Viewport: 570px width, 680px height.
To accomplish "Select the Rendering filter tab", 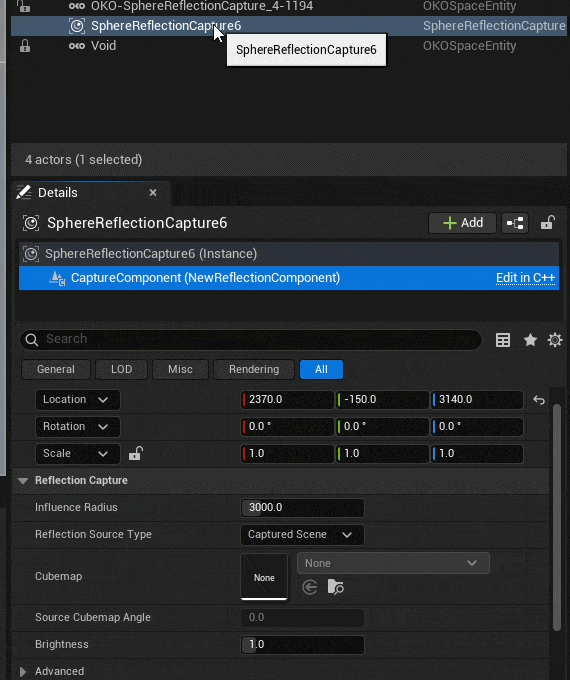I will 254,369.
